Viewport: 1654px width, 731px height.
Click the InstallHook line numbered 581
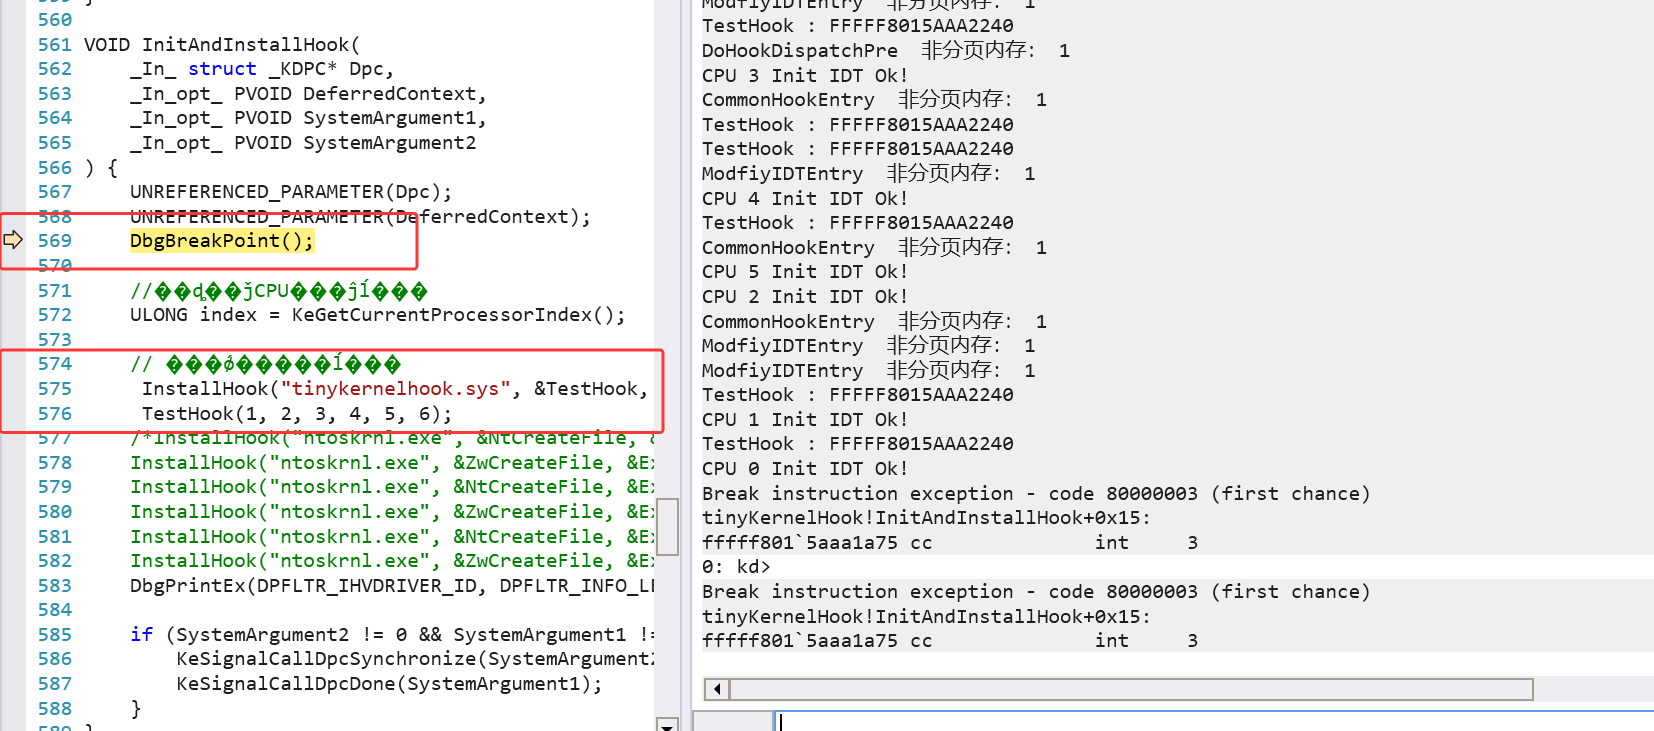pyautogui.click(x=392, y=537)
